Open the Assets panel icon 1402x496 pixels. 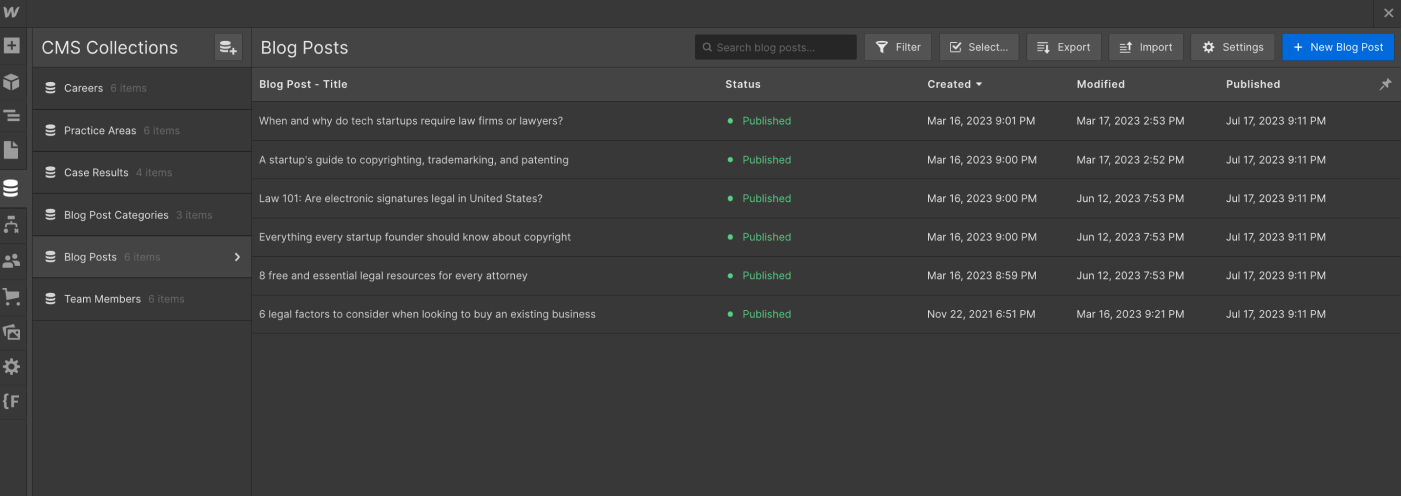(12, 332)
